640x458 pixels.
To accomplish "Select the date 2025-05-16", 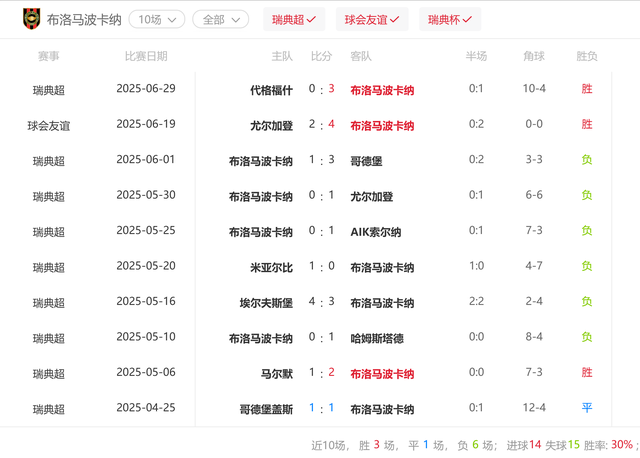I will (x=146, y=301).
